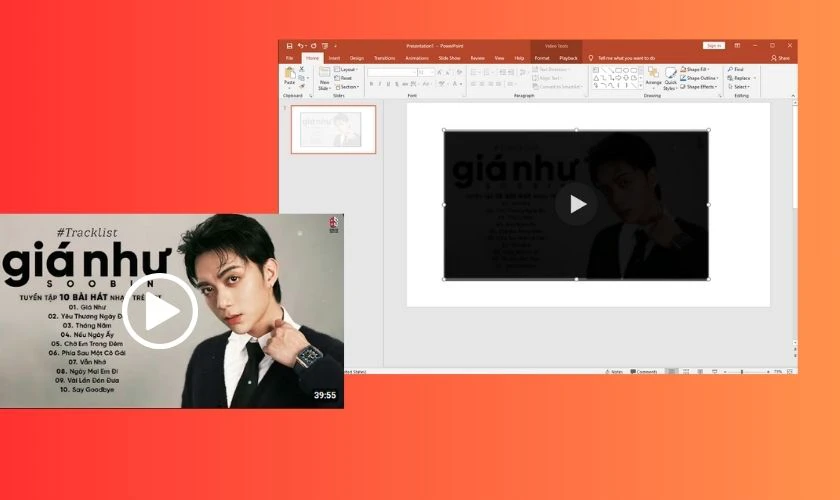Align text right
Viewport: 840px width, 500px height.
pyautogui.click(x=491, y=84)
